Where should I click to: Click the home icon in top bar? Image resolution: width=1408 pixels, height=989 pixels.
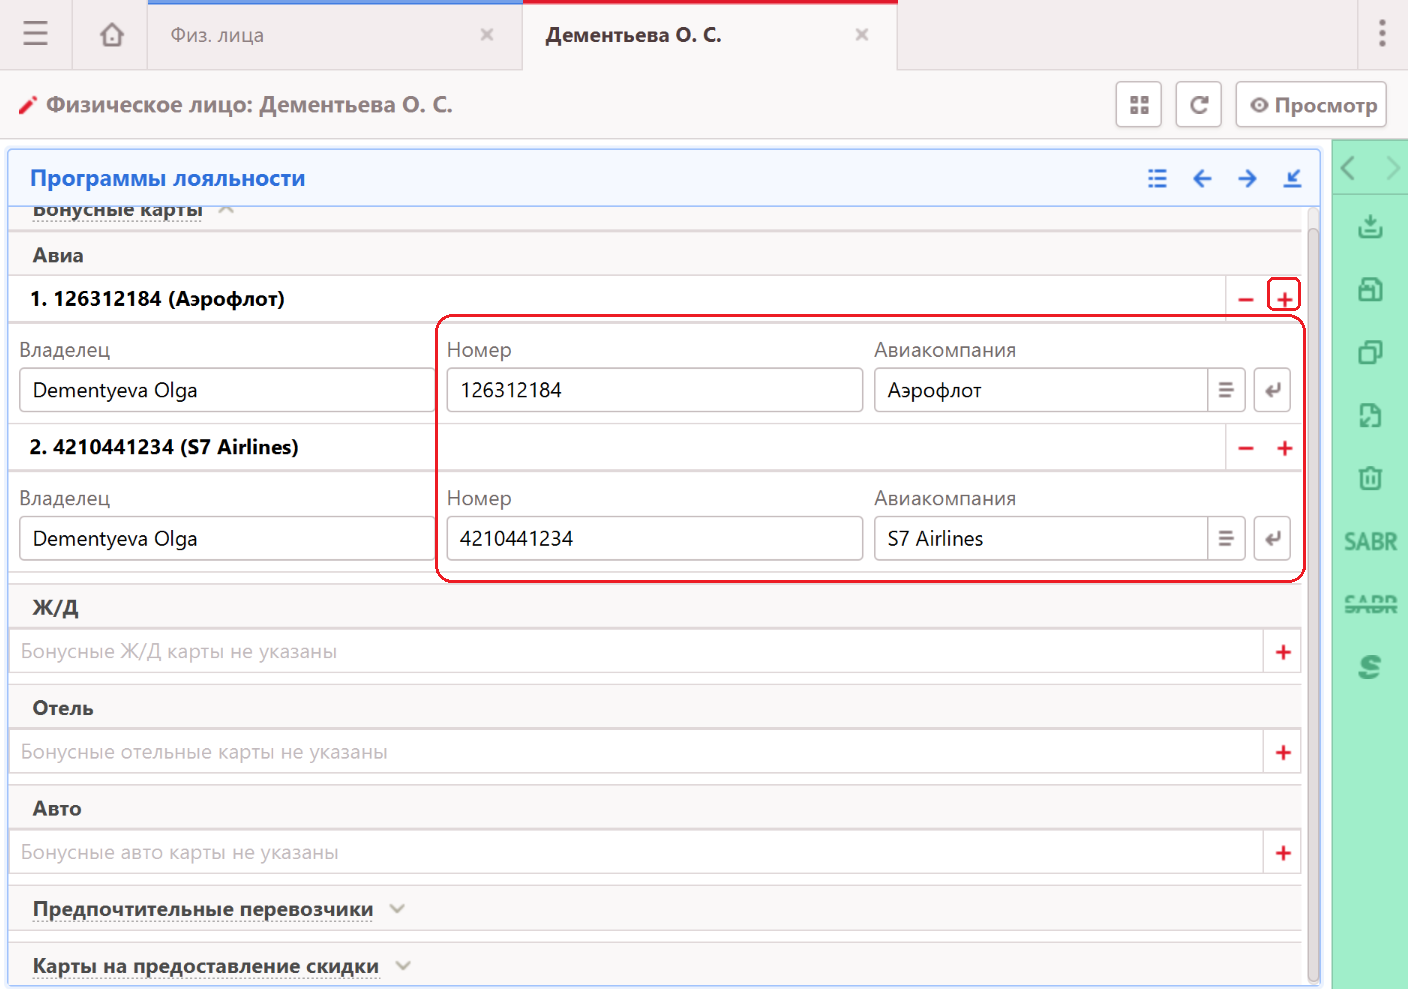pyautogui.click(x=112, y=35)
